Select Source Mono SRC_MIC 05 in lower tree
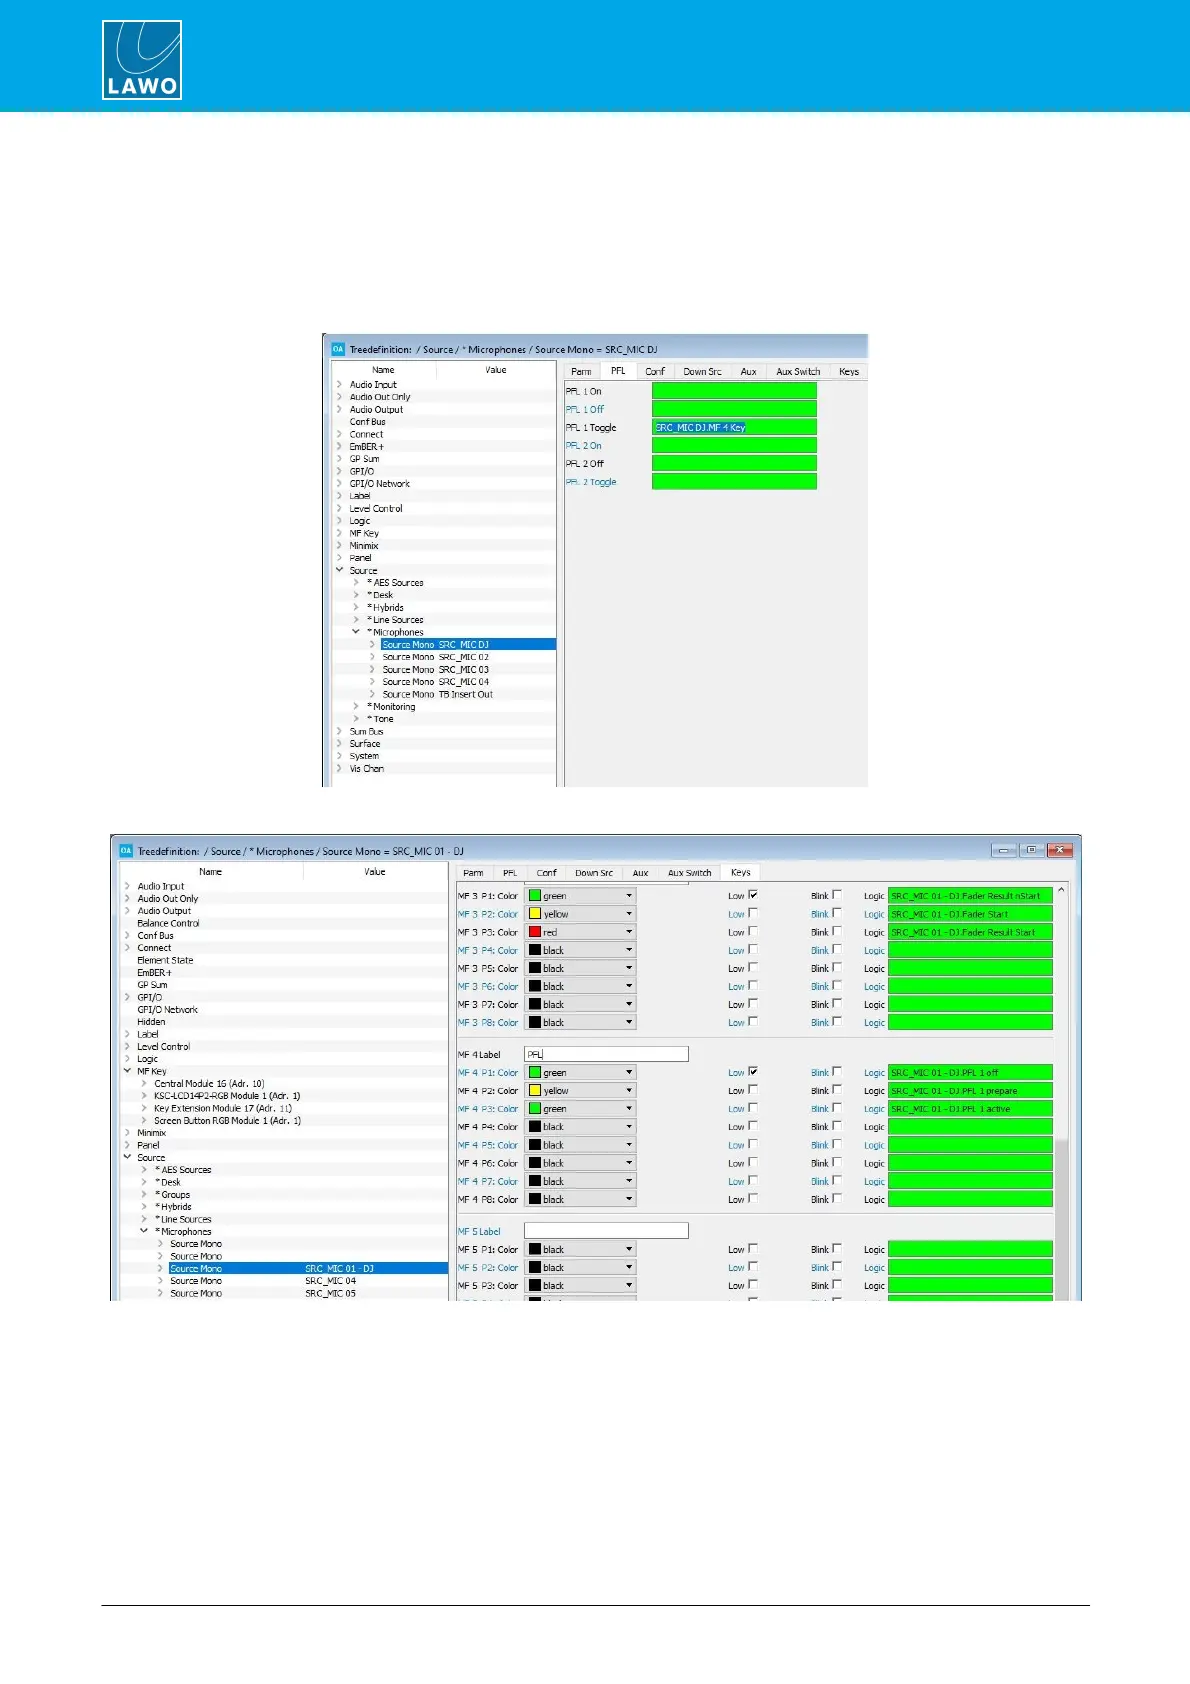 tap(262, 1293)
